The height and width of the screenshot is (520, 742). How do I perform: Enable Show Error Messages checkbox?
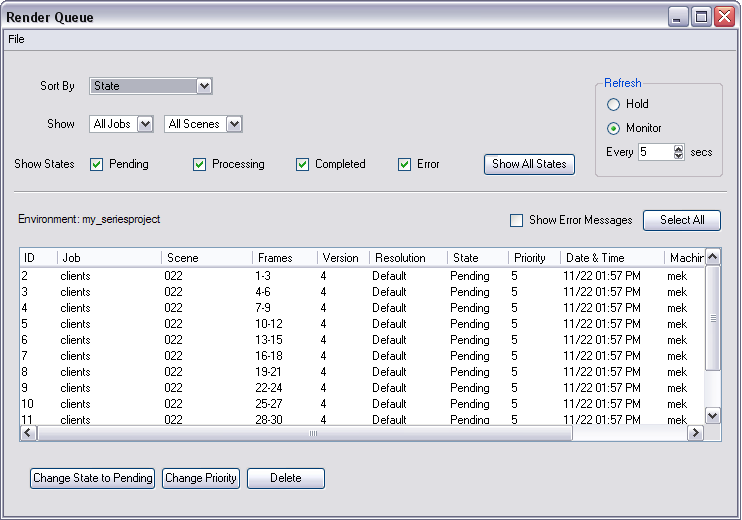(x=517, y=220)
